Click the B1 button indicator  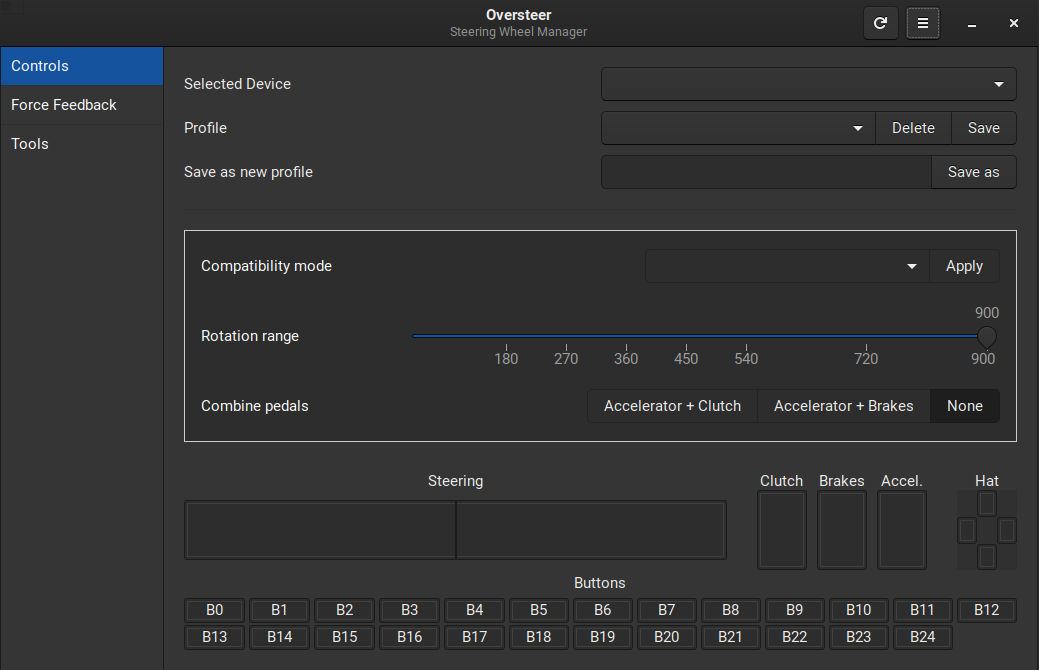click(x=279, y=610)
